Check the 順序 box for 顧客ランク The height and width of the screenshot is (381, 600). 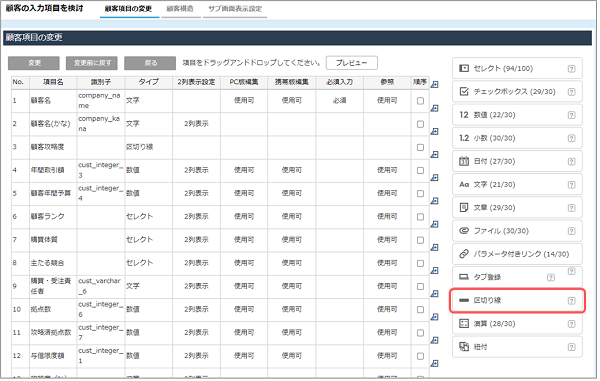420,217
